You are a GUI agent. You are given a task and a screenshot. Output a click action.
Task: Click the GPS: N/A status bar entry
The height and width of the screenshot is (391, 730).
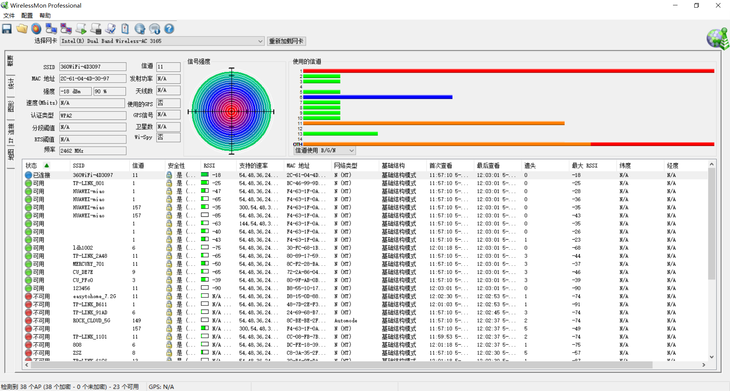click(161, 387)
